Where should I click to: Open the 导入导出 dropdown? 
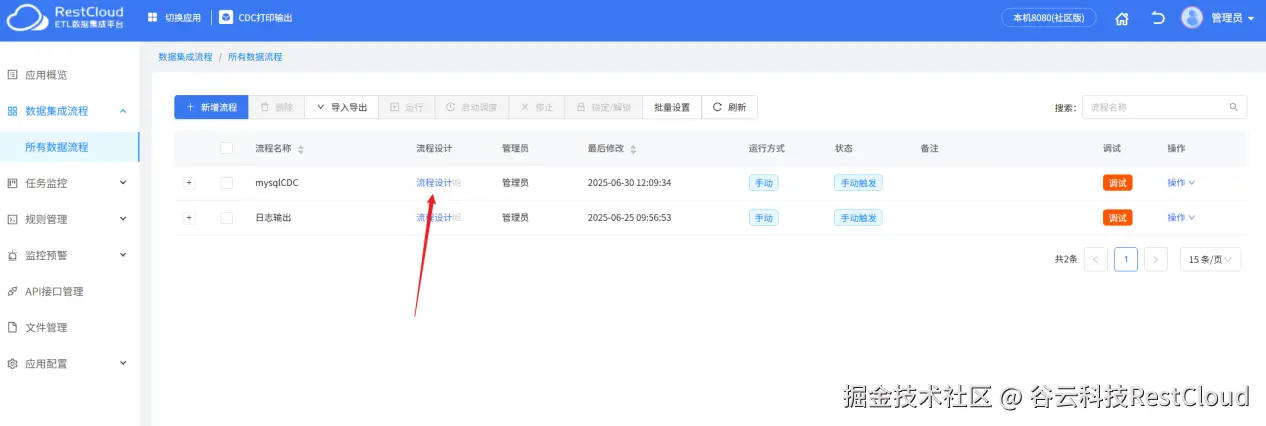342,107
